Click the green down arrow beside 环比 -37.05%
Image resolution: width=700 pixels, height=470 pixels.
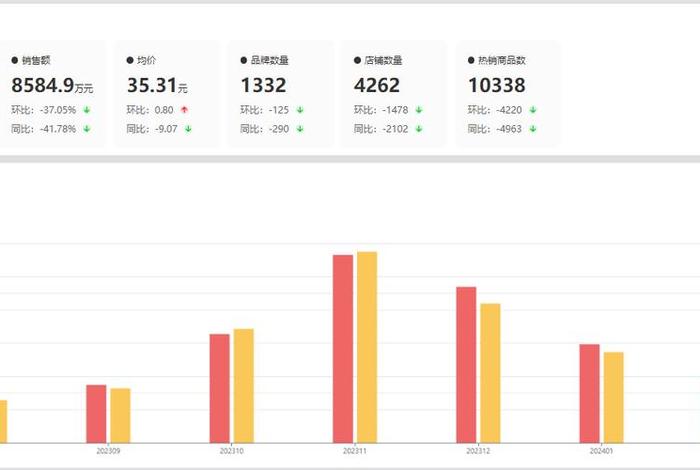(x=87, y=110)
